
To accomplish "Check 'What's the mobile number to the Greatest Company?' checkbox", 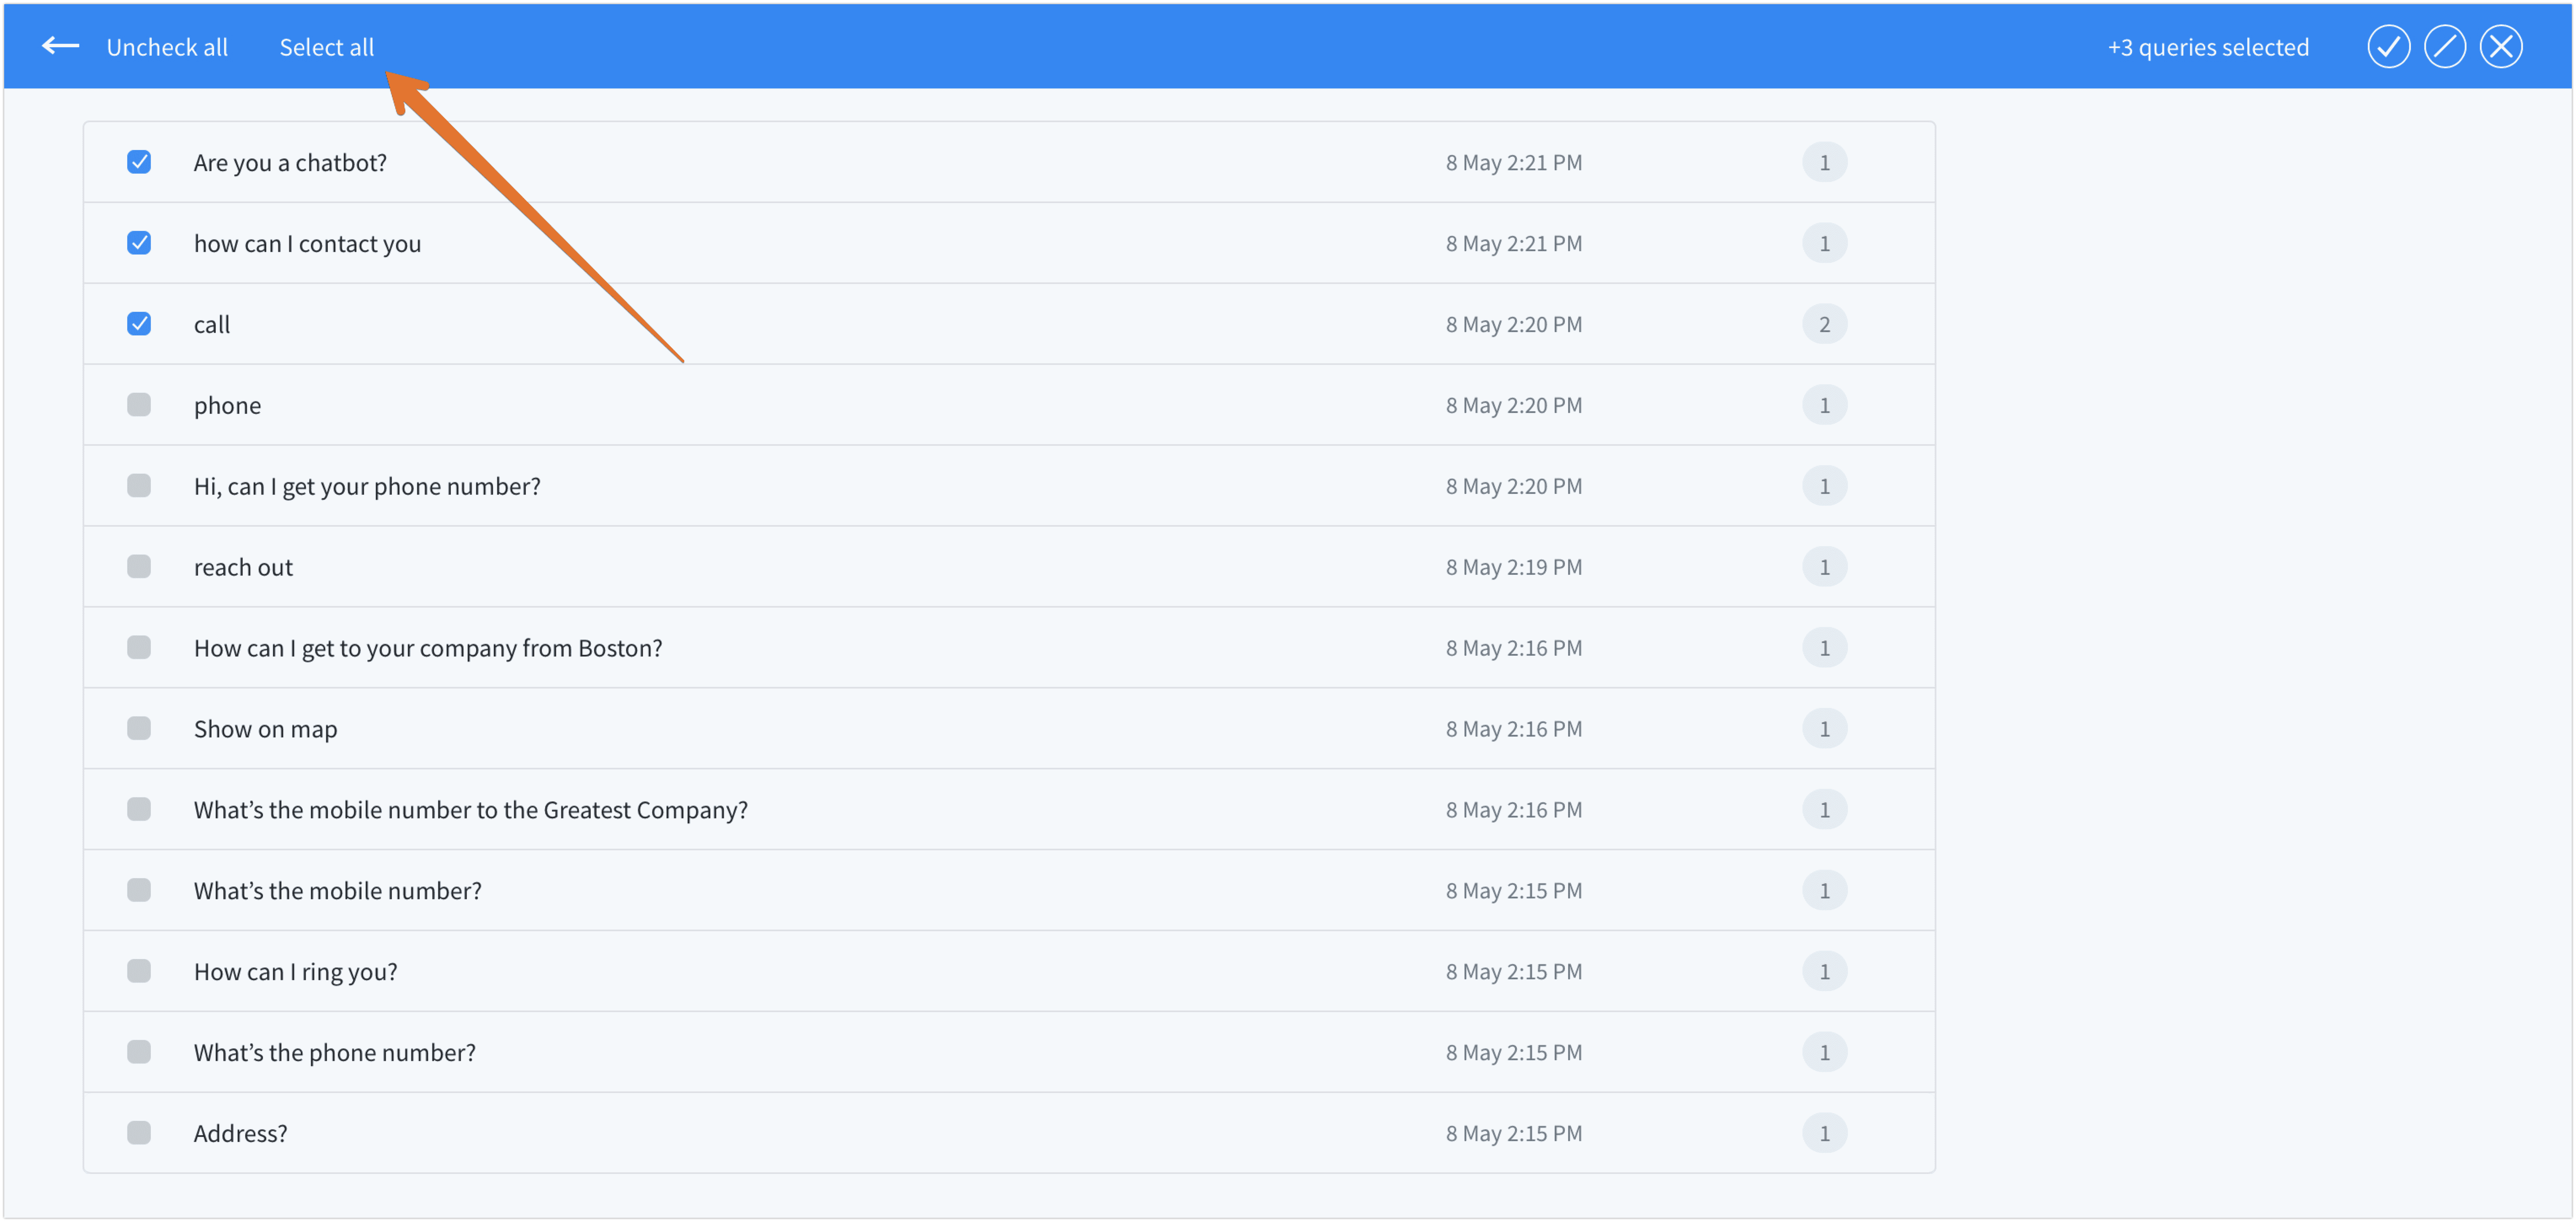I will click(x=139, y=810).
